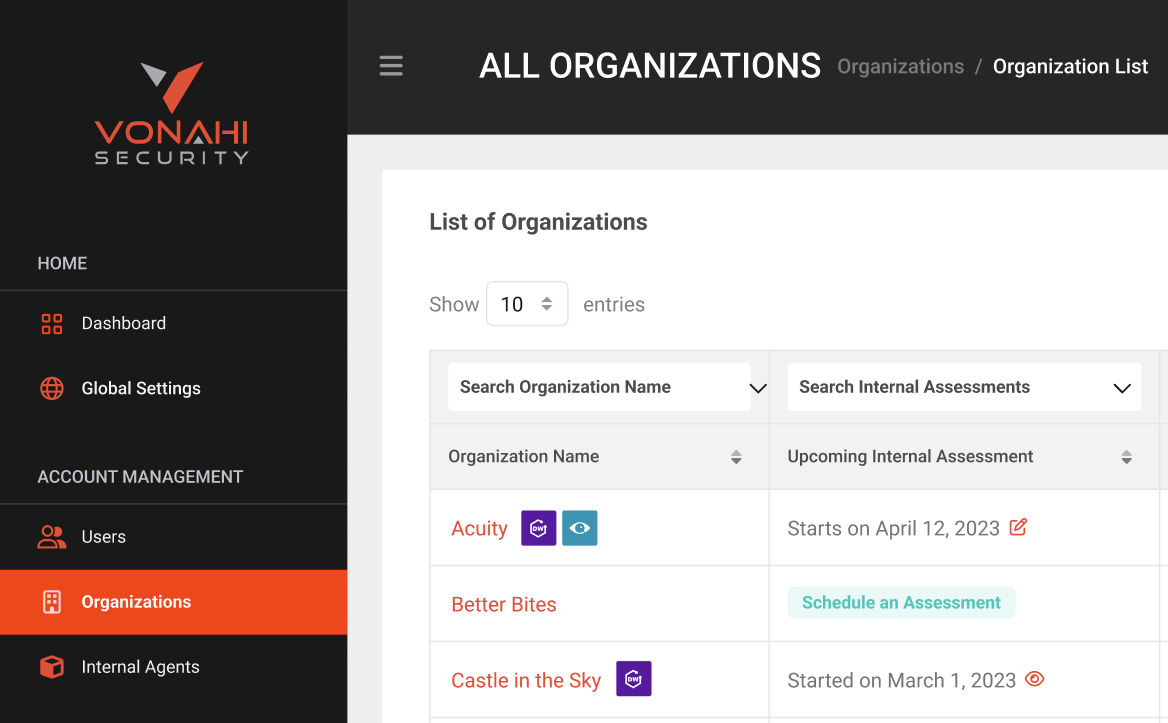Open Internal Agents from the sidebar

click(x=140, y=667)
